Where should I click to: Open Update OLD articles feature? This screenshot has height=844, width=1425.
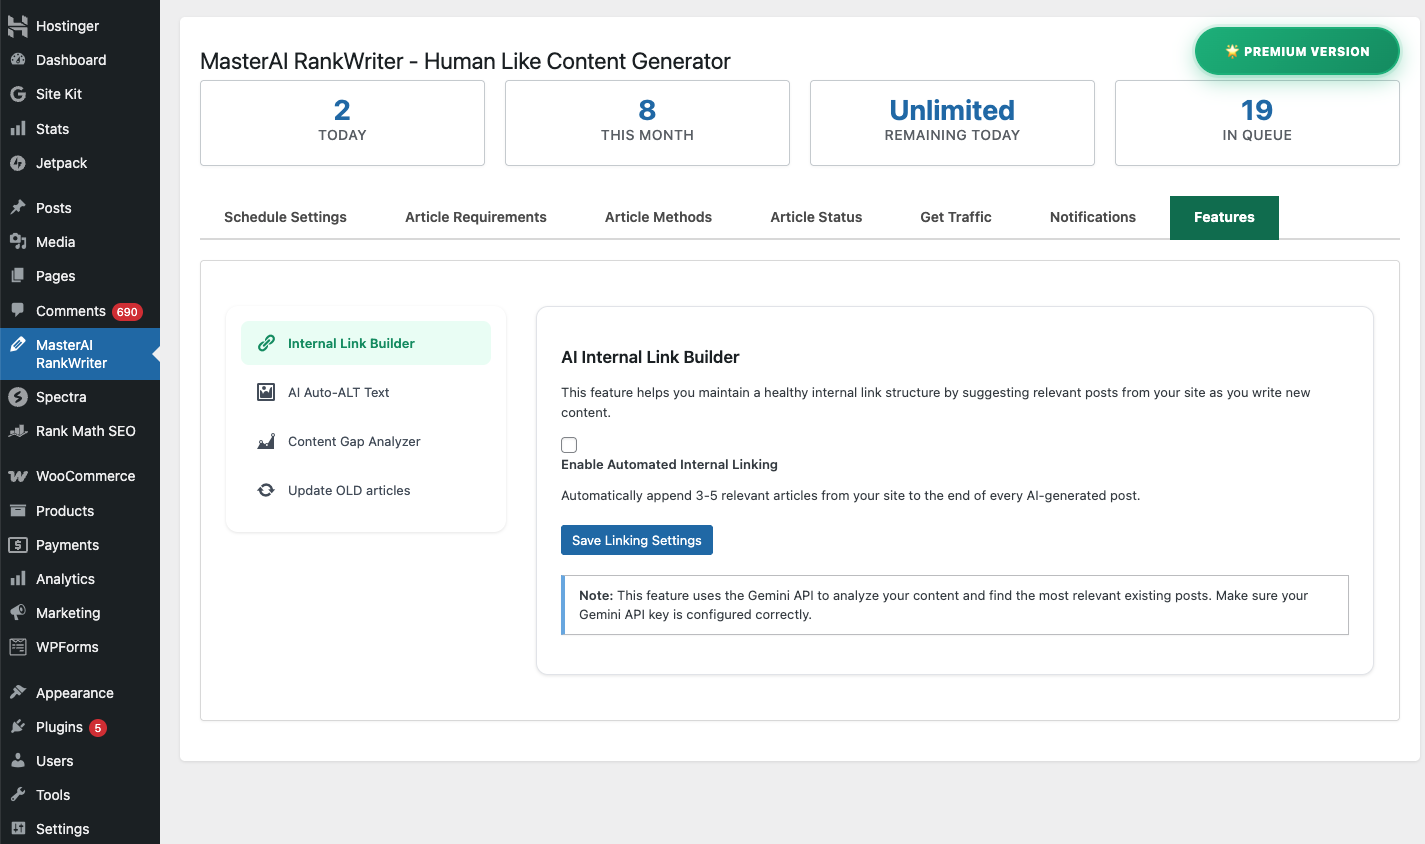[366, 490]
